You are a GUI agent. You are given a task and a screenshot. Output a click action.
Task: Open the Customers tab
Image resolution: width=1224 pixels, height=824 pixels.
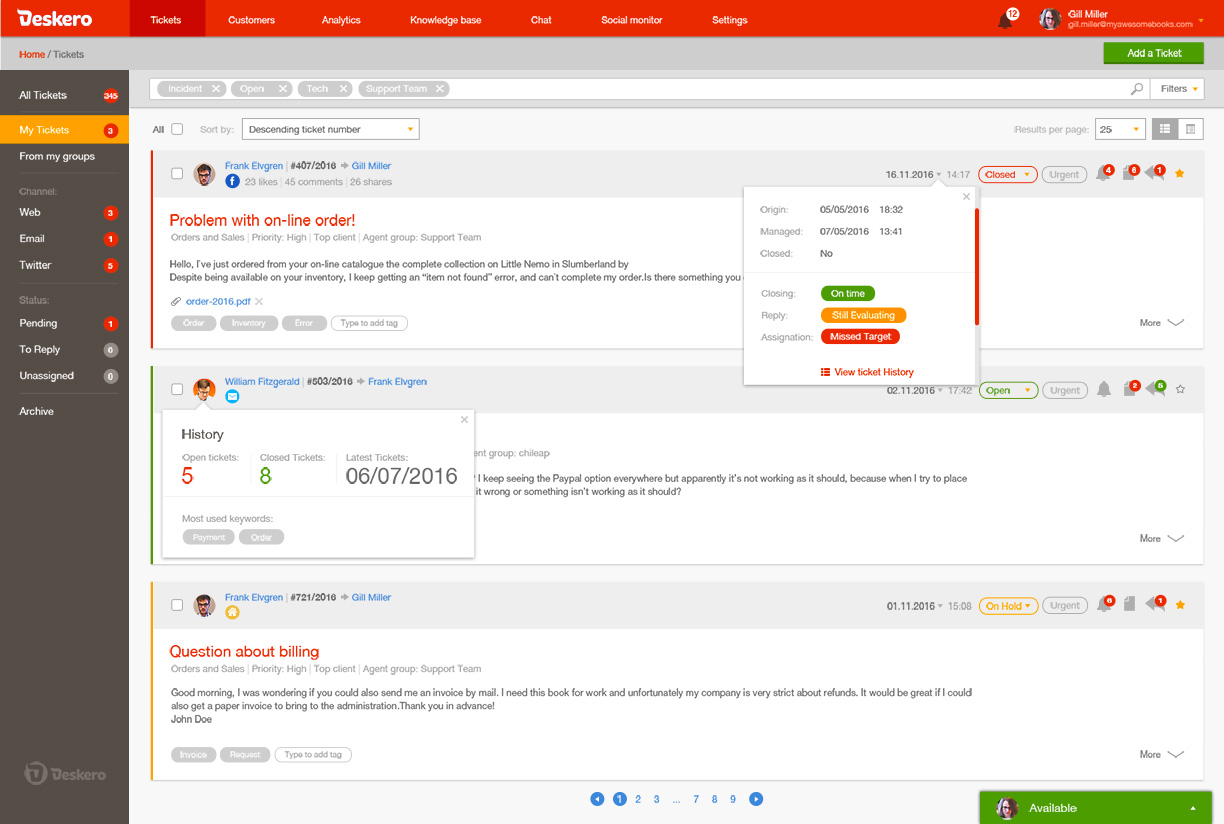(251, 20)
